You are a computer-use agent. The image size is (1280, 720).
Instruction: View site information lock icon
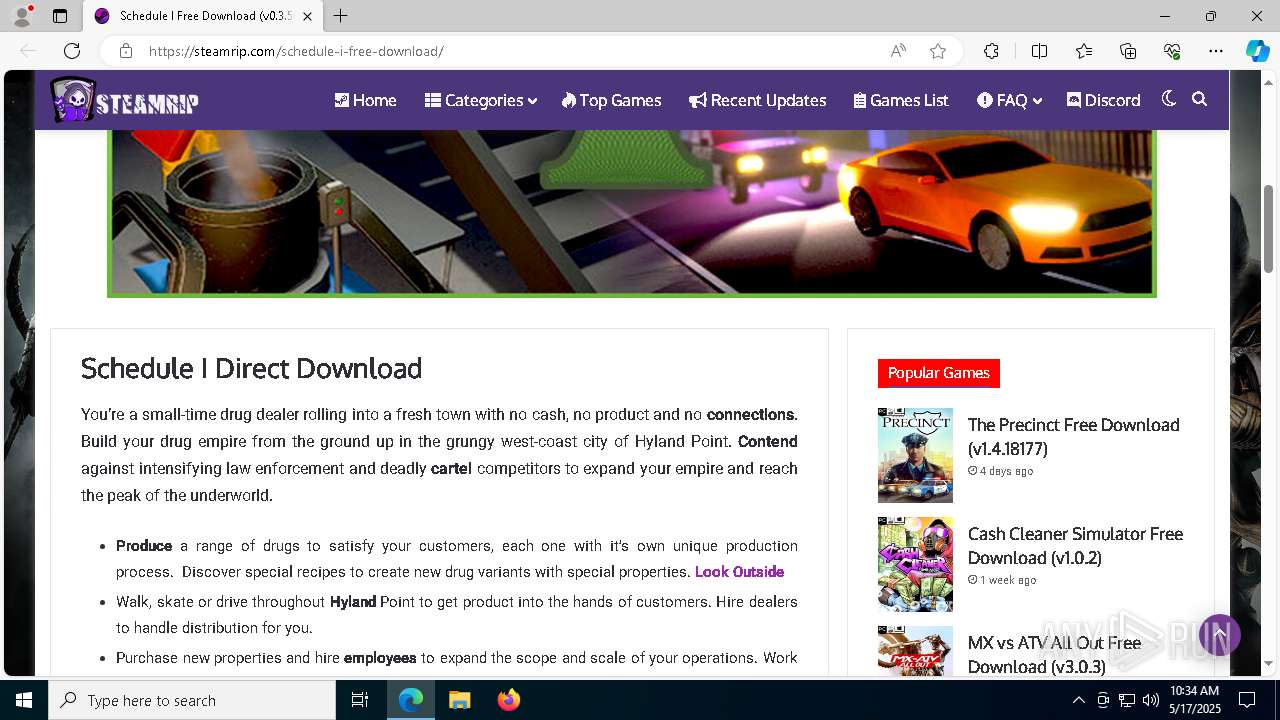tap(125, 51)
